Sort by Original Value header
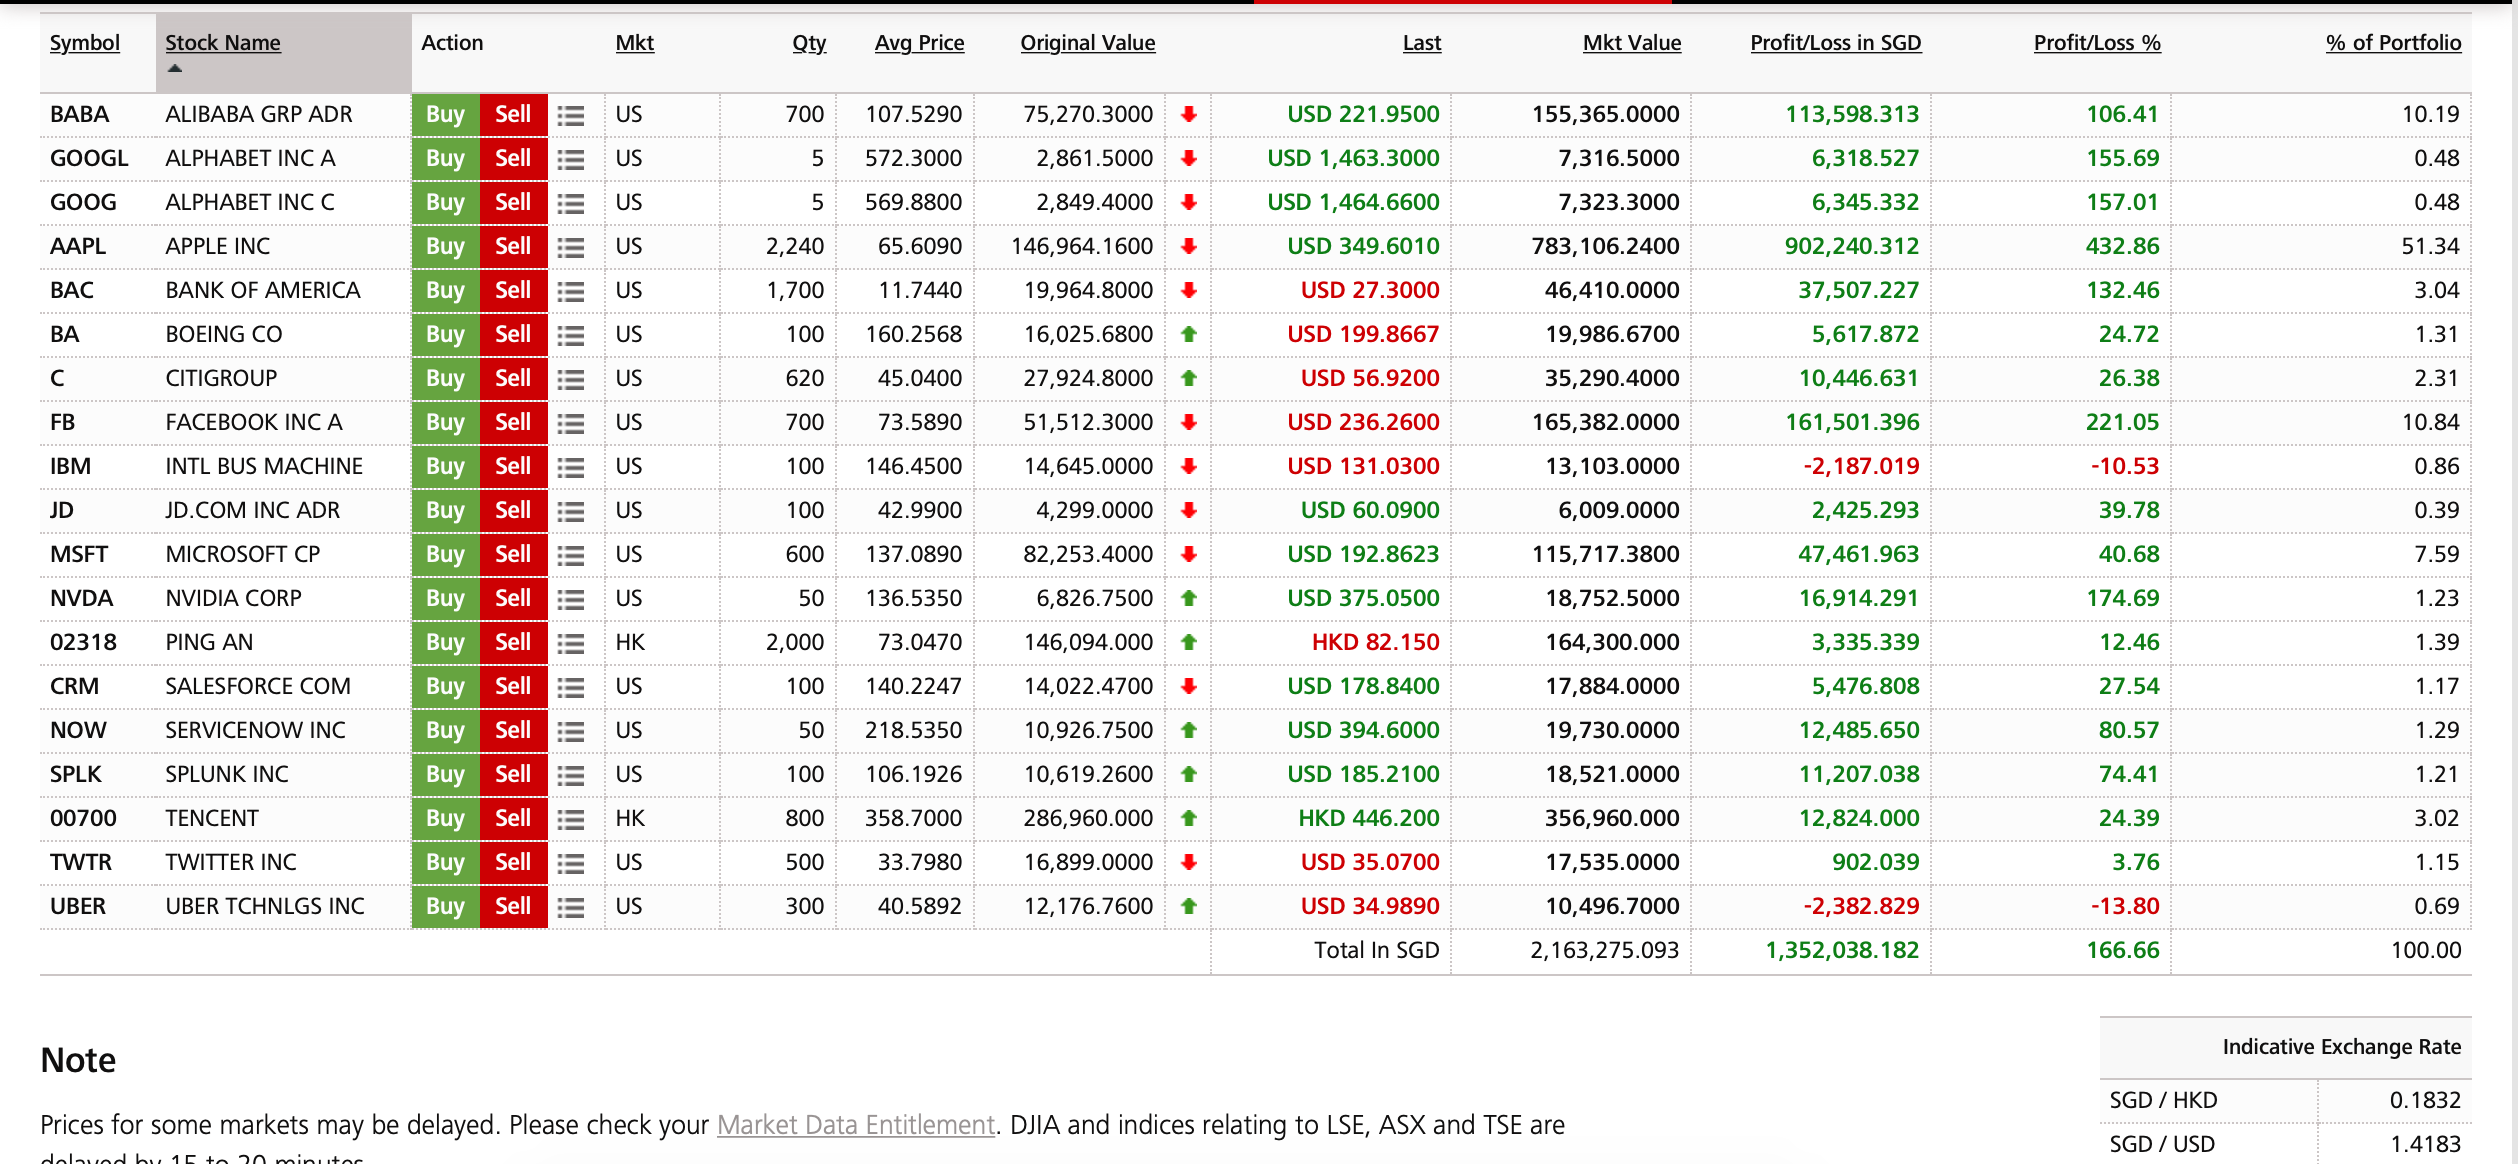Image resolution: width=2518 pixels, height=1164 pixels. [1088, 43]
